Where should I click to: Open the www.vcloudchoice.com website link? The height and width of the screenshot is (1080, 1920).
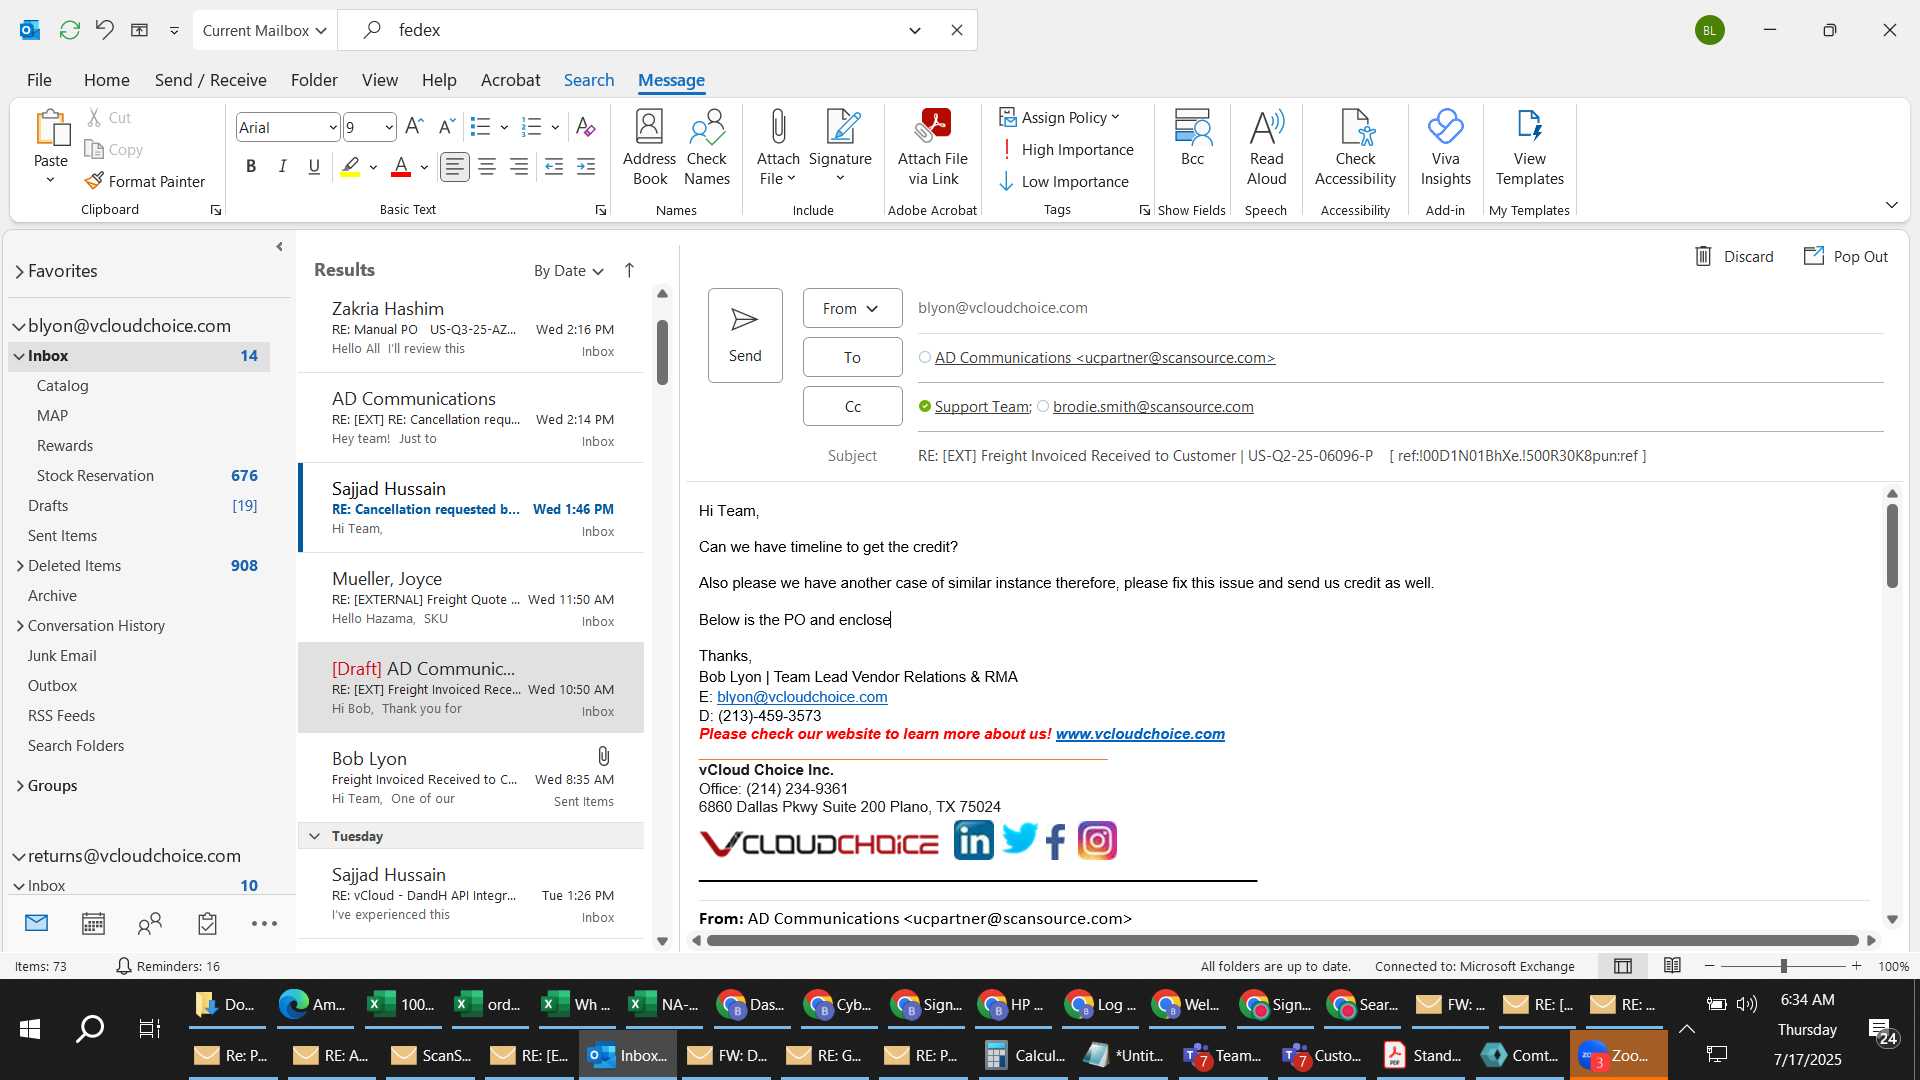coord(1140,734)
